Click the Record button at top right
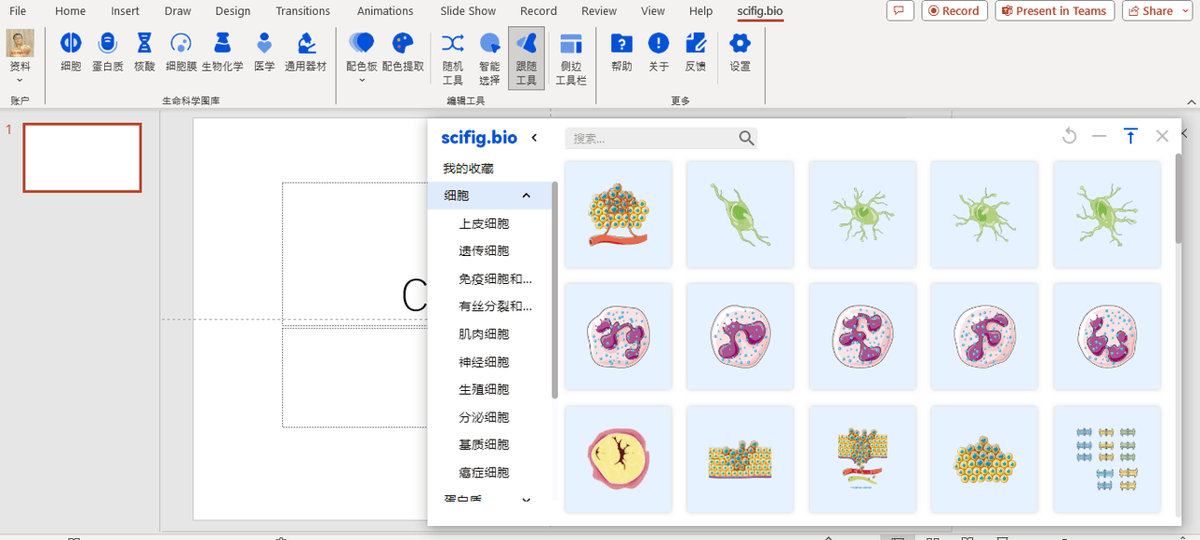The height and width of the screenshot is (540, 1200). pos(954,11)
